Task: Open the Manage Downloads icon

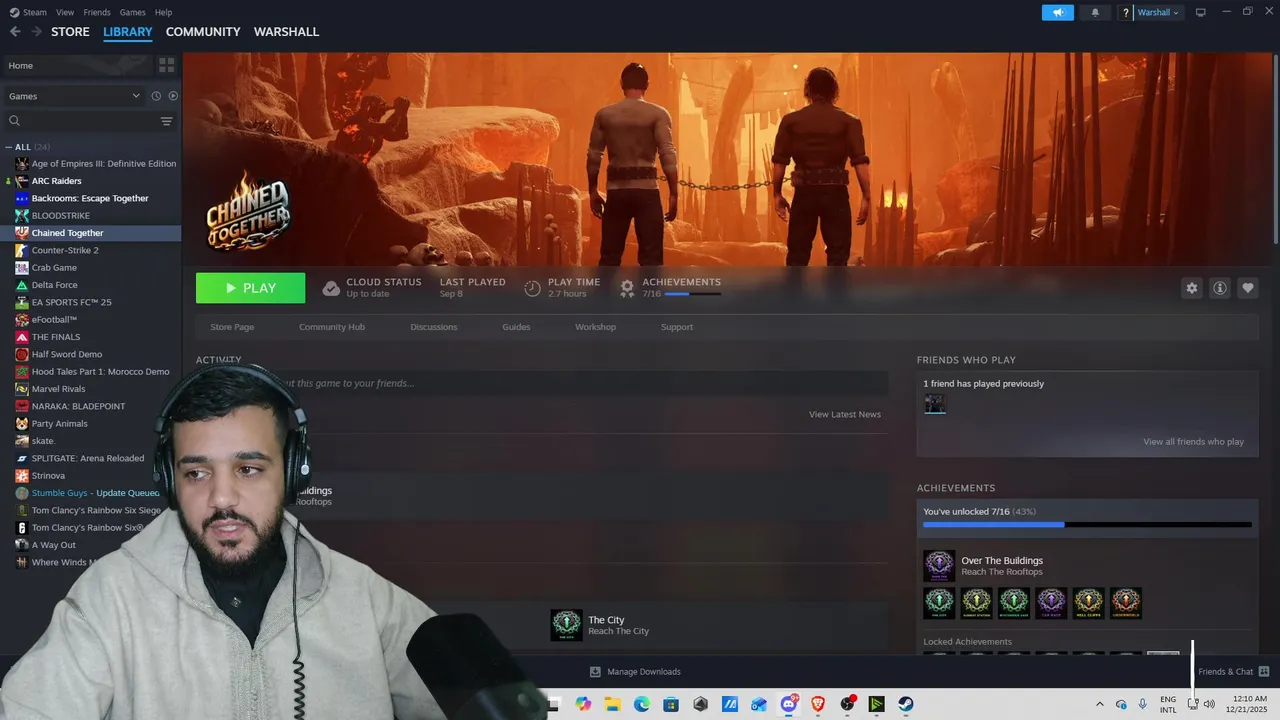Action: pos(595,671)
